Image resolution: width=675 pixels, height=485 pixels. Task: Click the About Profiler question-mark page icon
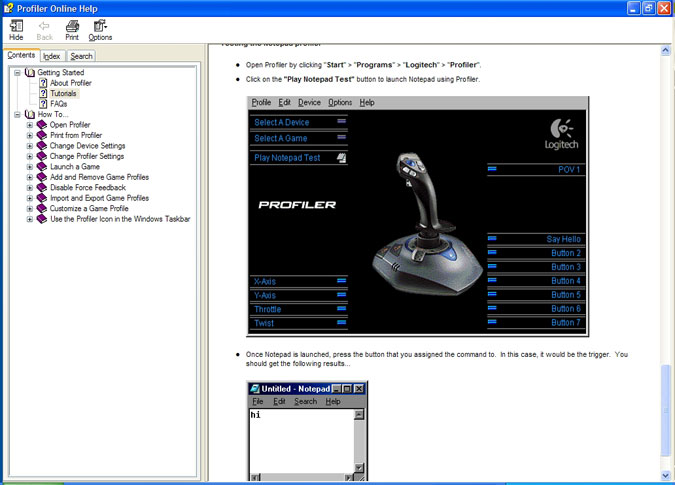pos(43,83)
